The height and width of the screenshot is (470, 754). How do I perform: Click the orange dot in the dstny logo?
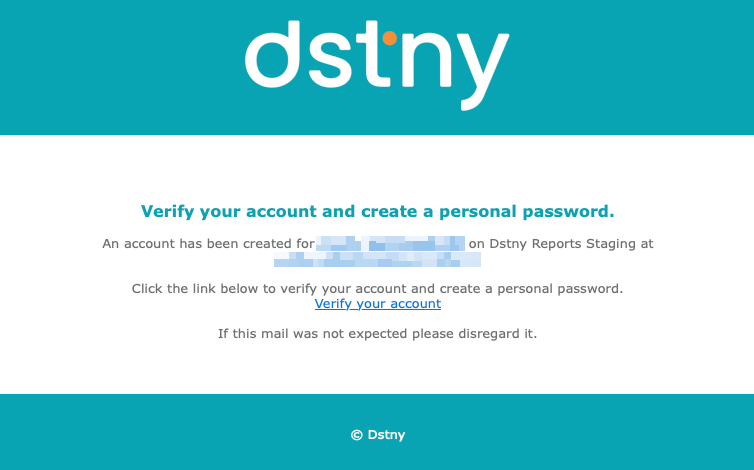(390, 38)
